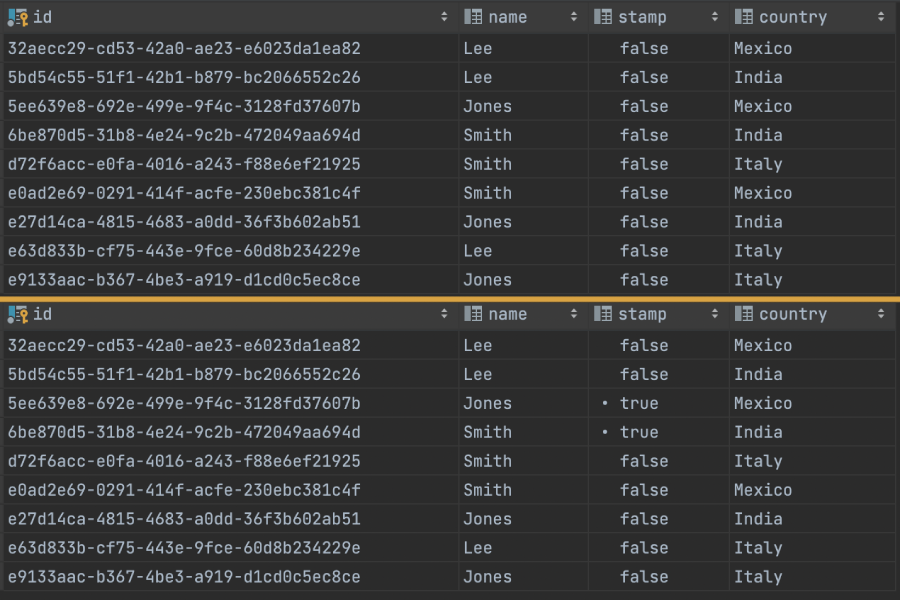
Task: Select id e0ad2e69-0291-414f-acfe-230ebc381c4f in lower table
Action: 184,490
